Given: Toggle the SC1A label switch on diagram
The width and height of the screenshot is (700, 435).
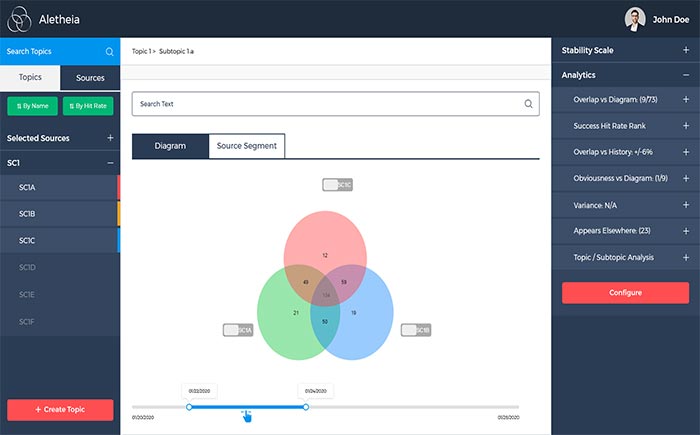Looking at the screenshot, I should click(238, 330).
